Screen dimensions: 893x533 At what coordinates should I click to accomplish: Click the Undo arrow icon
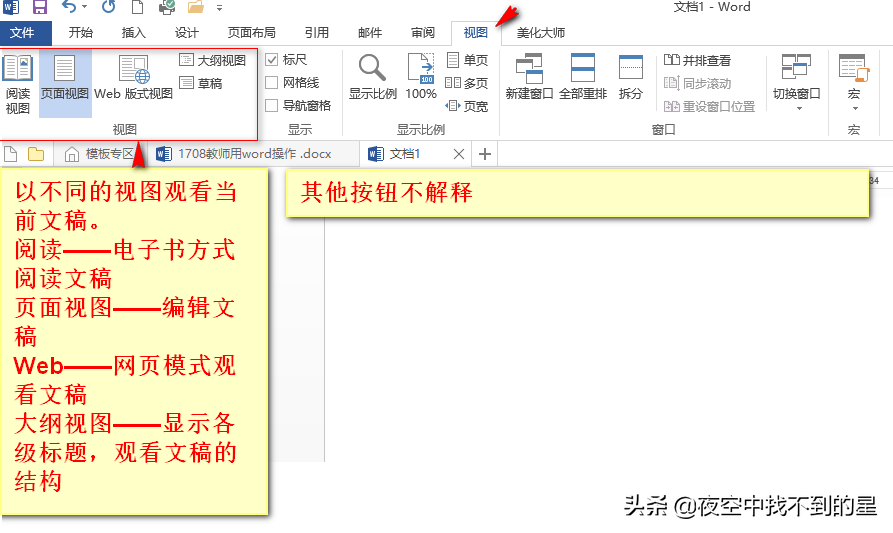pos(69,7)
